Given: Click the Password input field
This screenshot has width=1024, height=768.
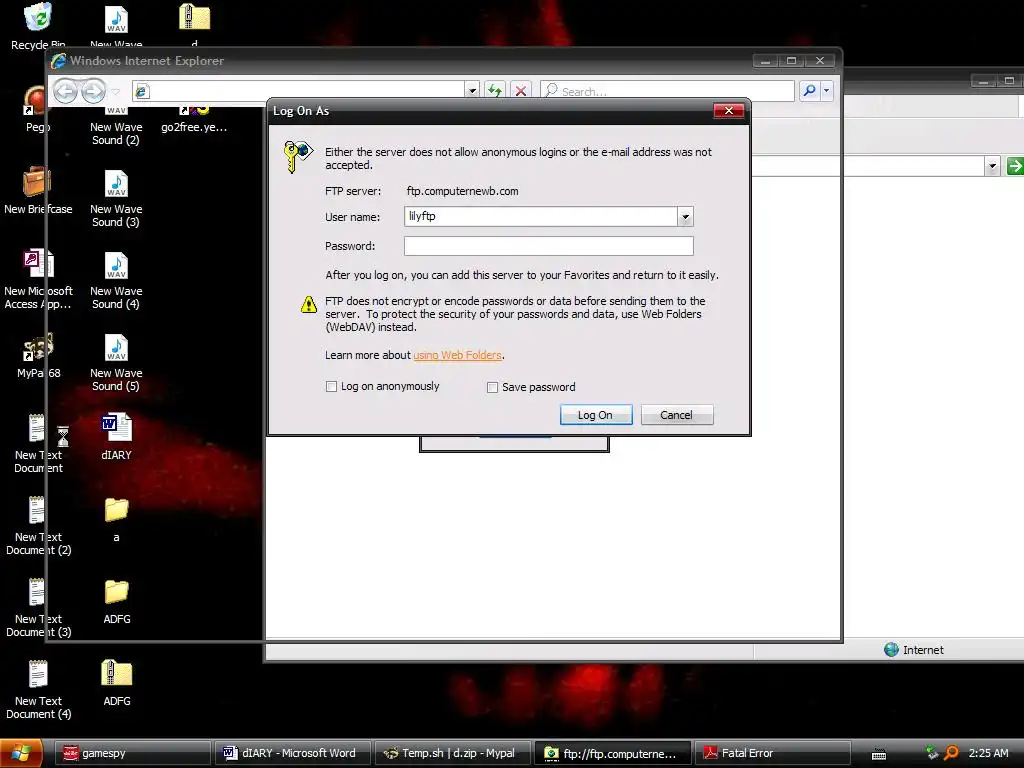Looking at the screenshot, I should tap(549, 246).
